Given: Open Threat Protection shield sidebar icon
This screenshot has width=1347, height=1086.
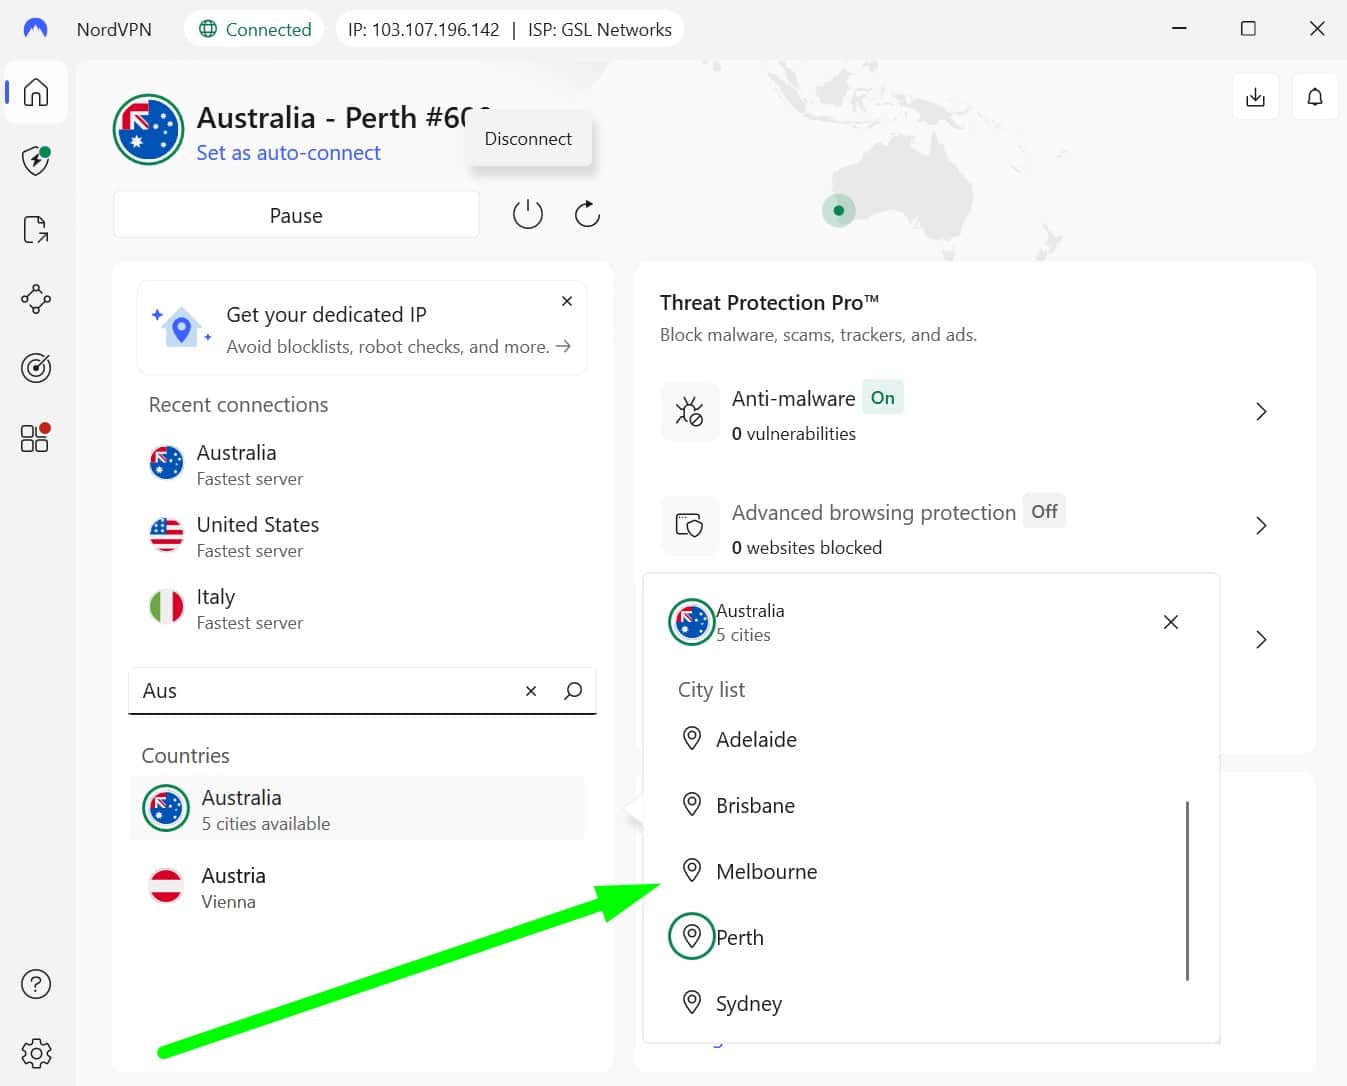Looking at the screenshot, I should pyautogui.click(x=36, y=160).
